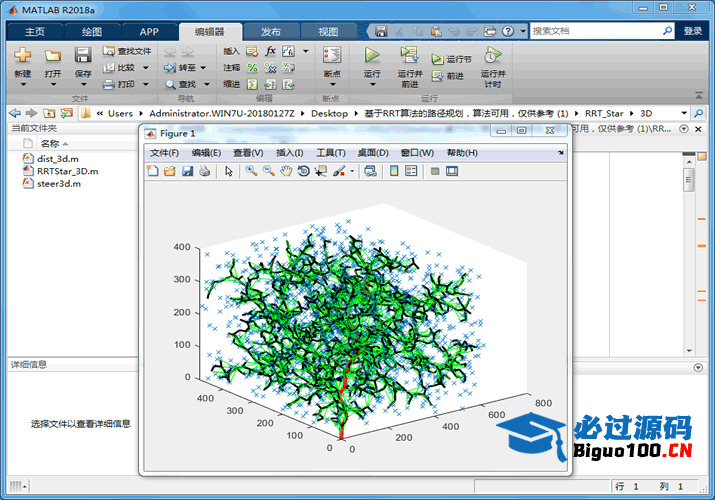Screen dimensions: 715x500
Task: Open the Tools (工具) menu in Figure window
Action: 331,153
